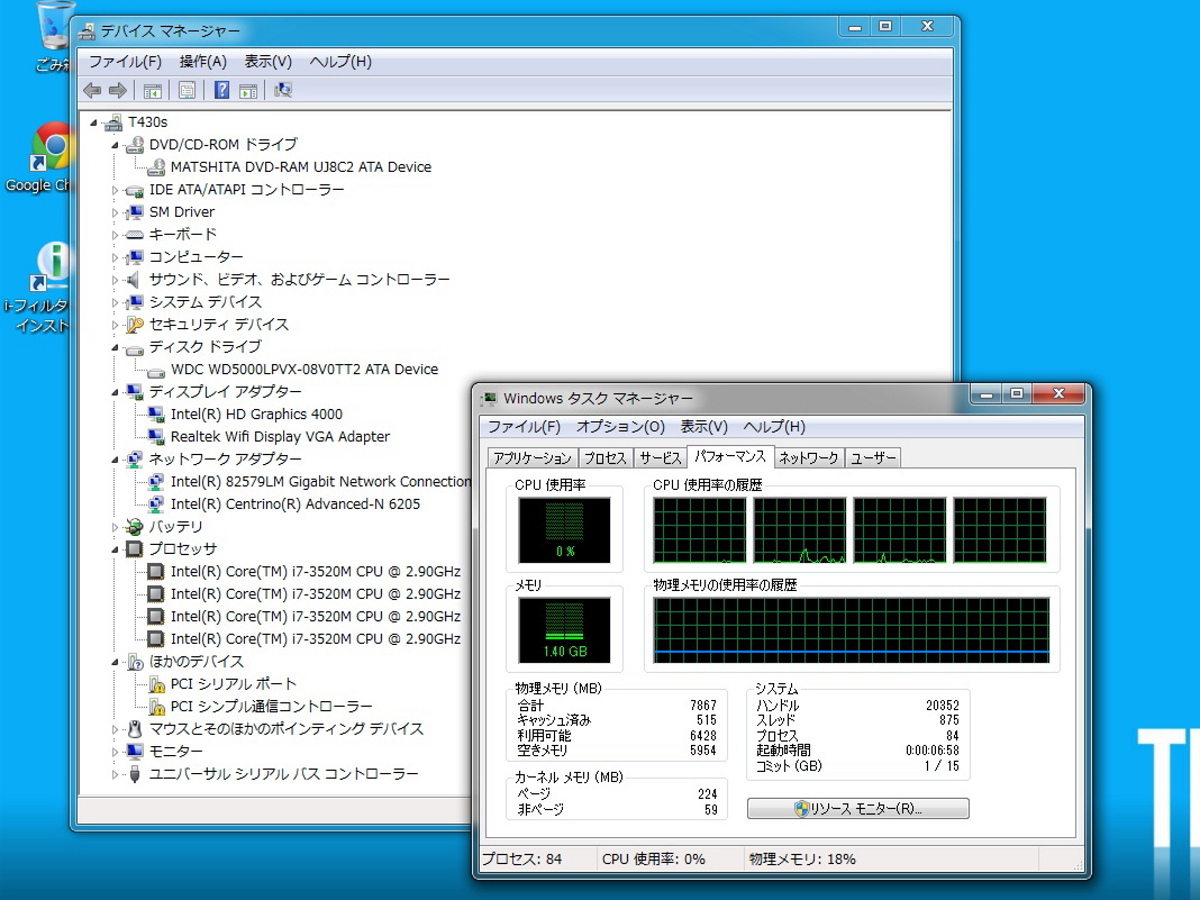Open 操作(A) menu in Device Manager
The width and height of the screenshot is (1200, 900).
pyautogui.click(x=203, y=62)
